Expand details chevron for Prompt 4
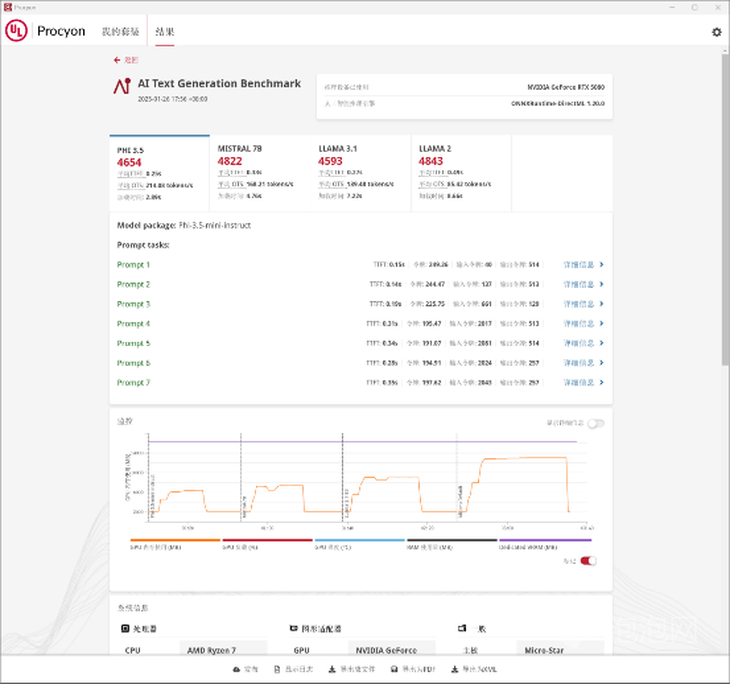730x684 pixels. coord(601,324)
